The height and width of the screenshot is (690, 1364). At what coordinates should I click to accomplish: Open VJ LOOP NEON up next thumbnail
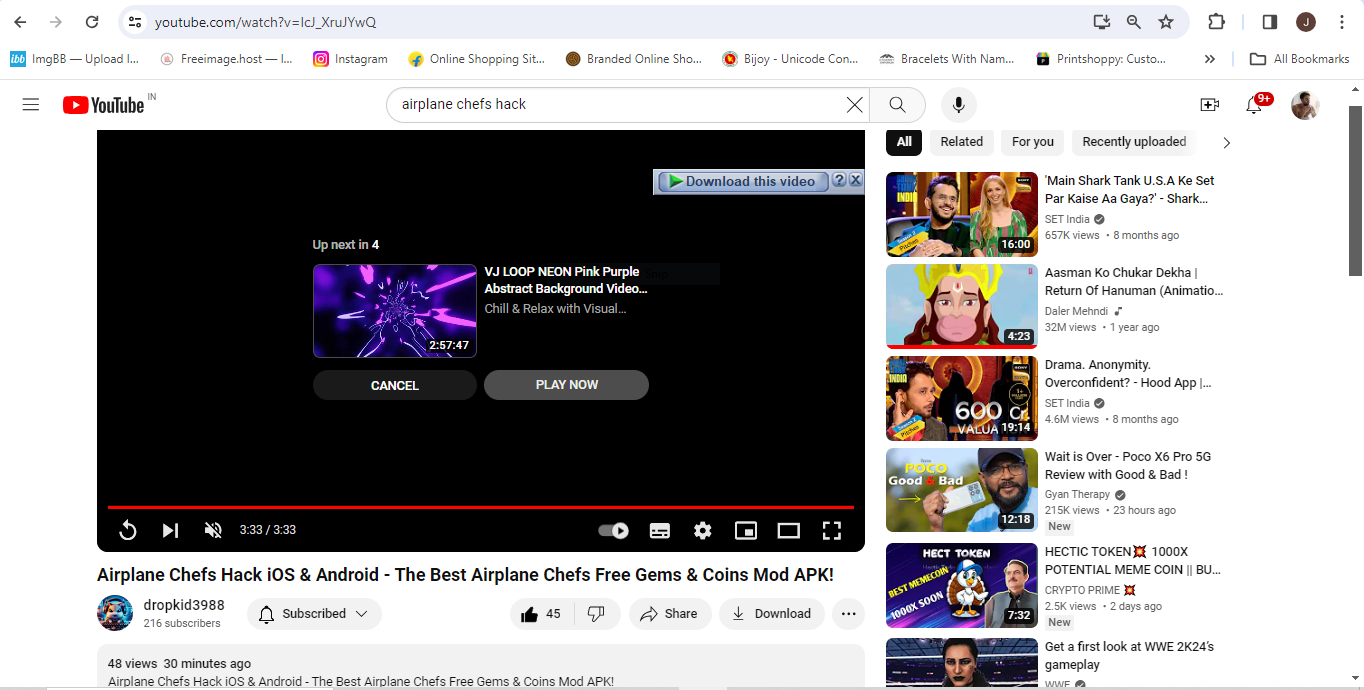395,311
